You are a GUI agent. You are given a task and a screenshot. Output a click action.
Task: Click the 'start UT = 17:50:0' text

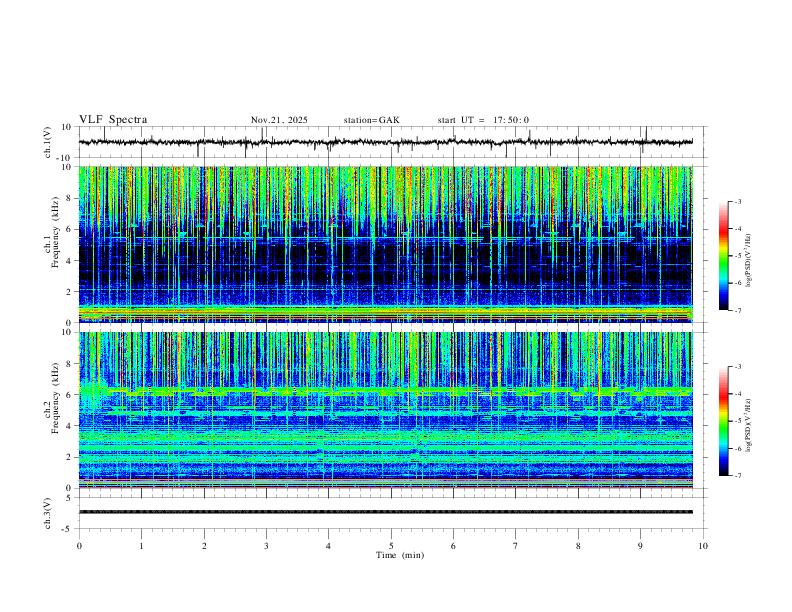(x=483, y=120)
